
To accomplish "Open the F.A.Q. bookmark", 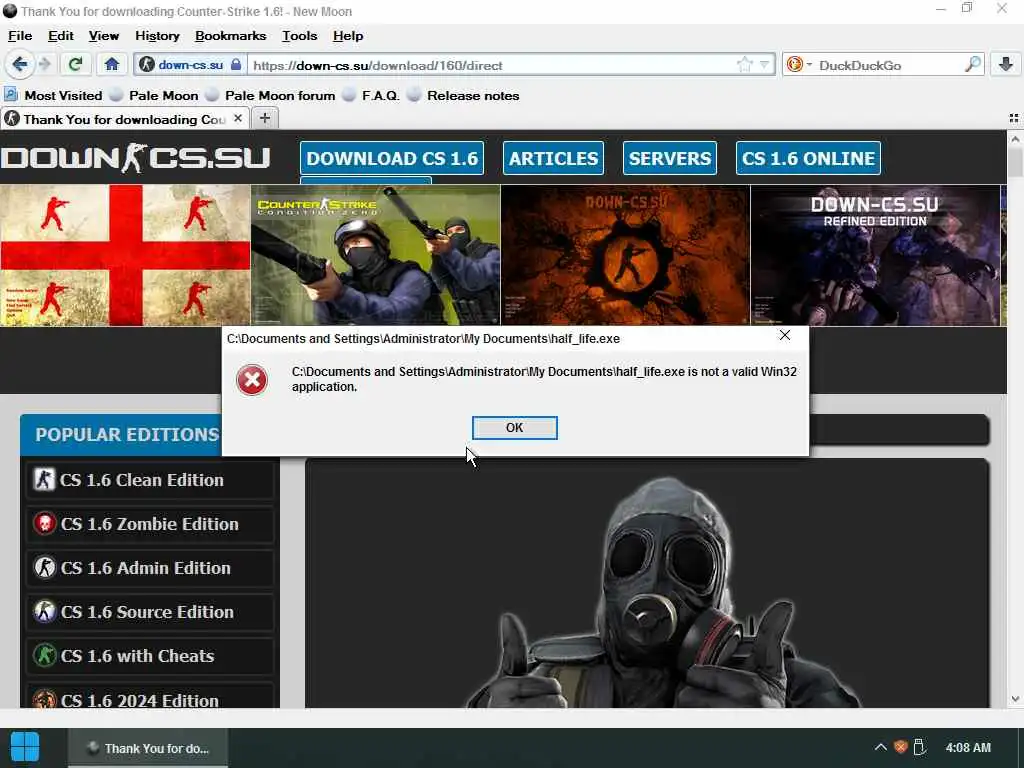I will 371,95.
